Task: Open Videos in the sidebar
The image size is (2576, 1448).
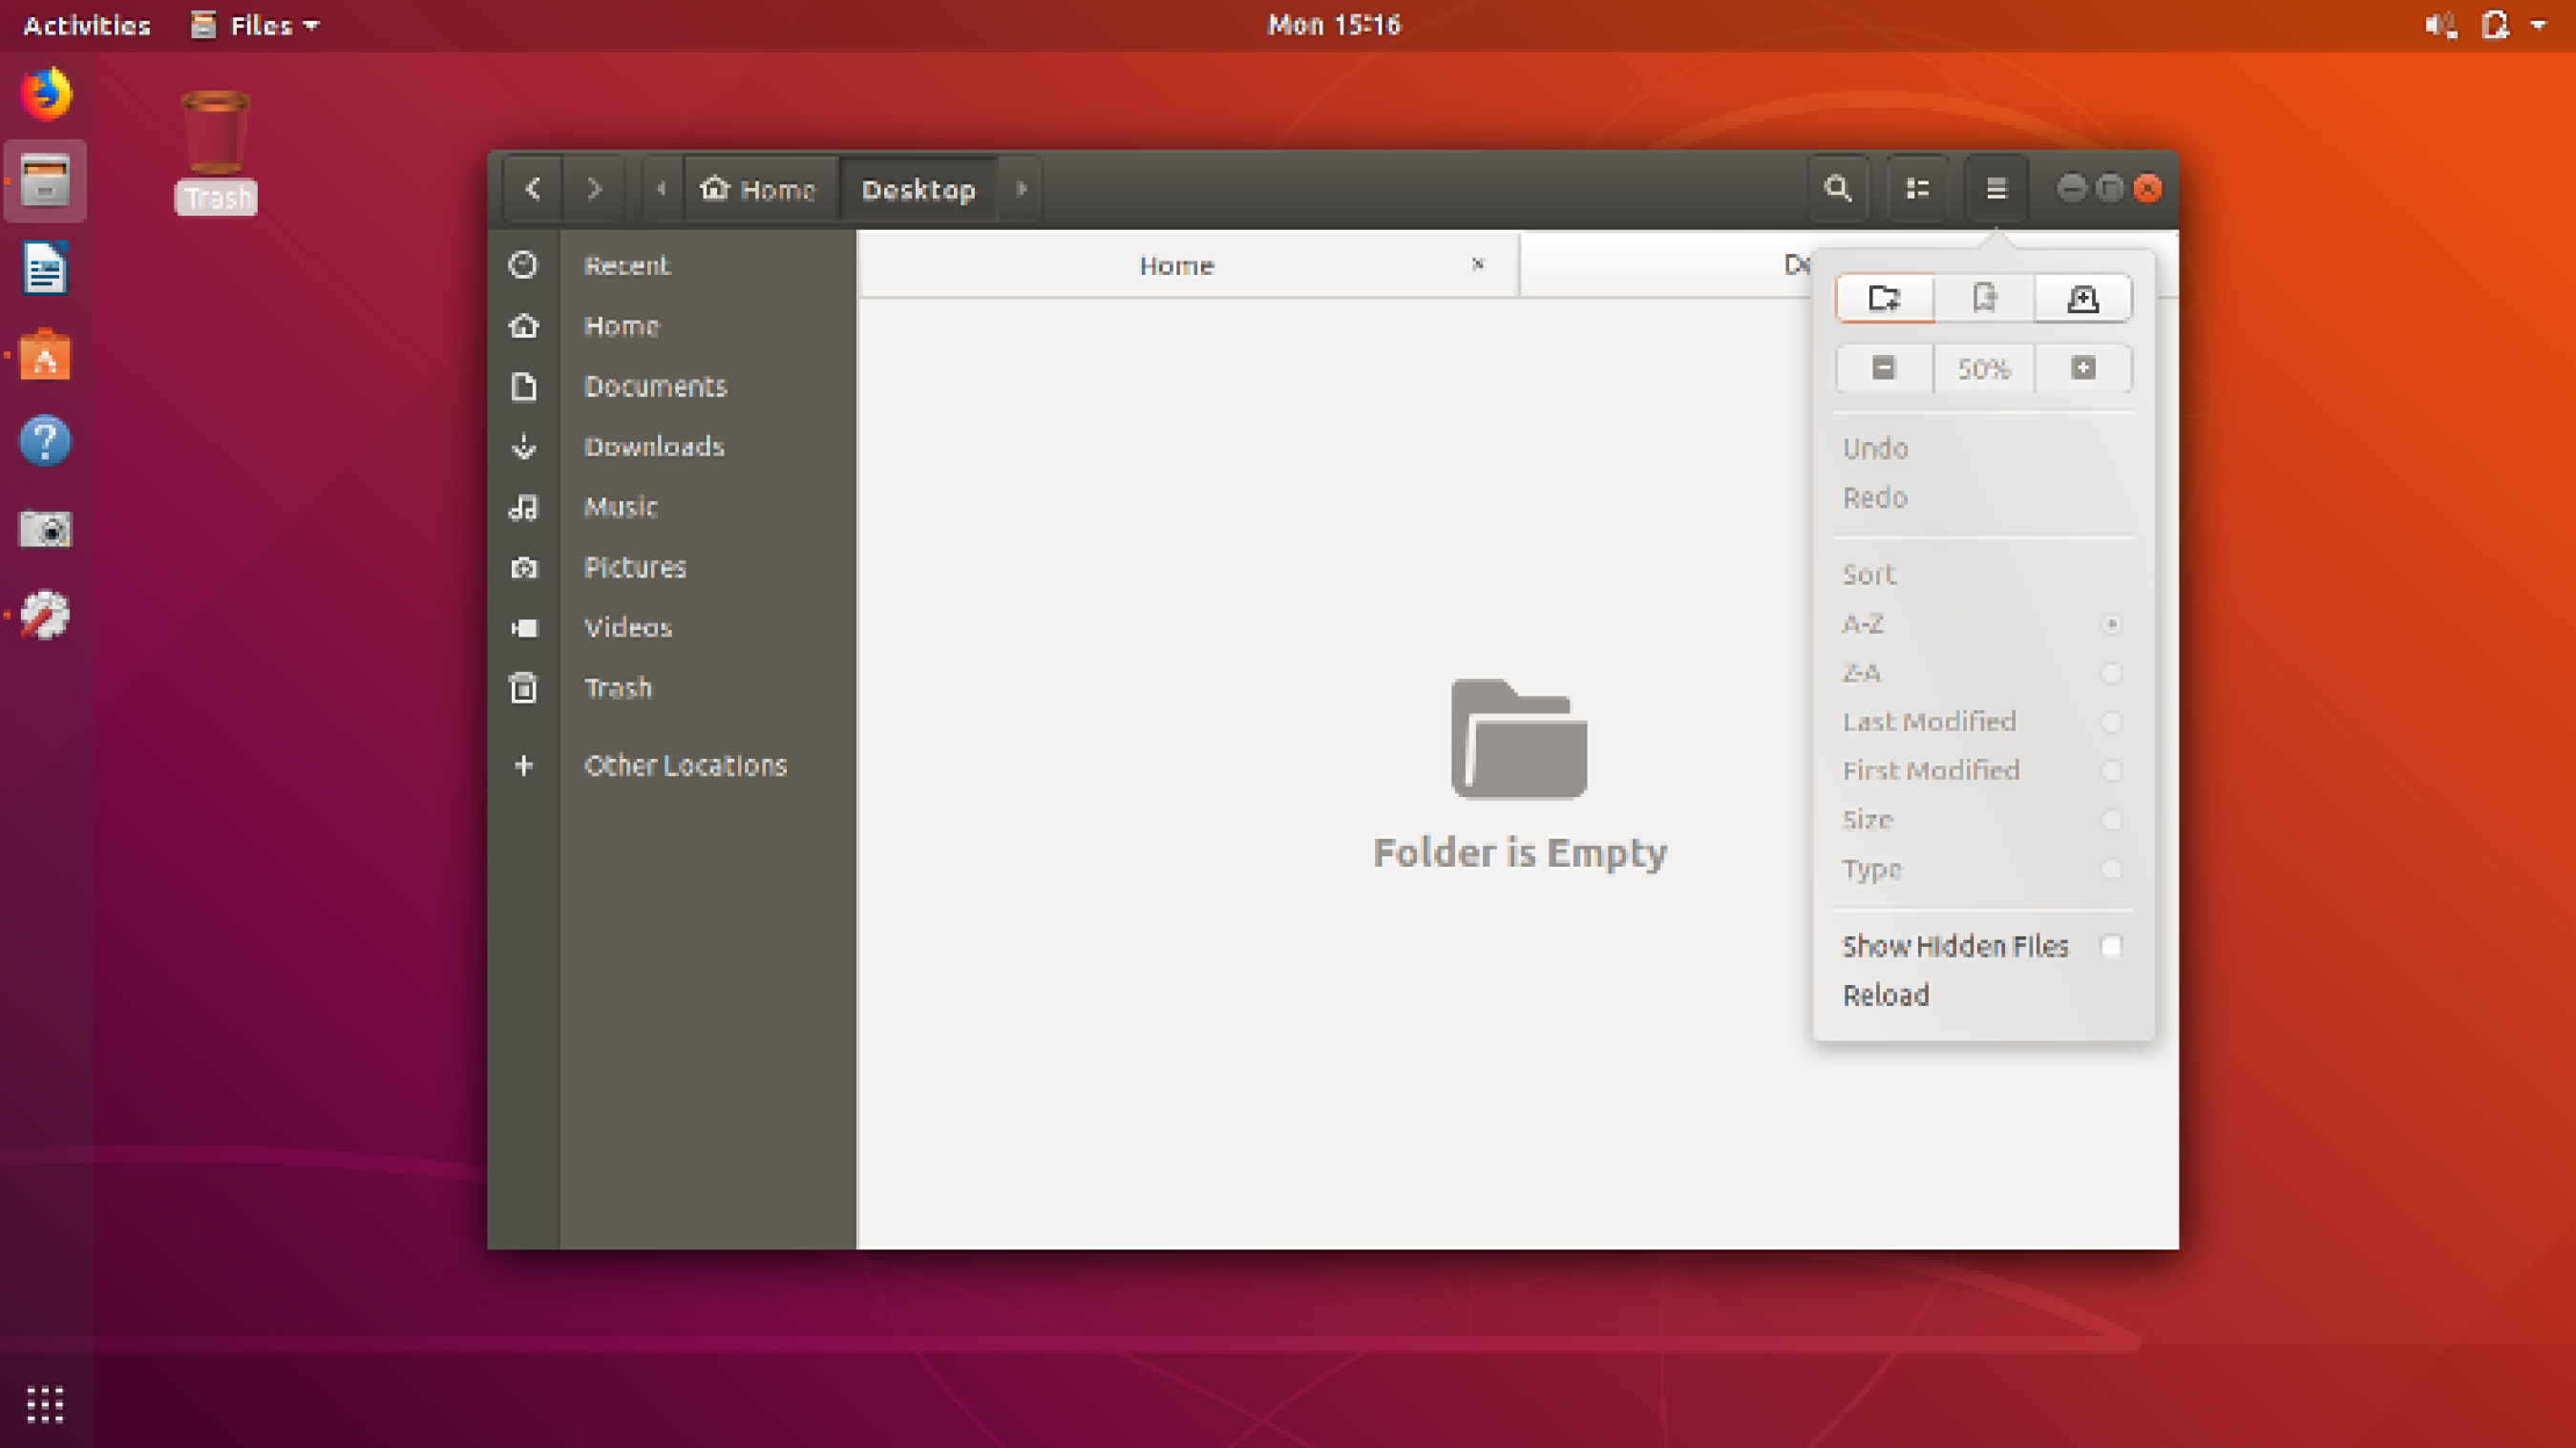Action: 672,627
